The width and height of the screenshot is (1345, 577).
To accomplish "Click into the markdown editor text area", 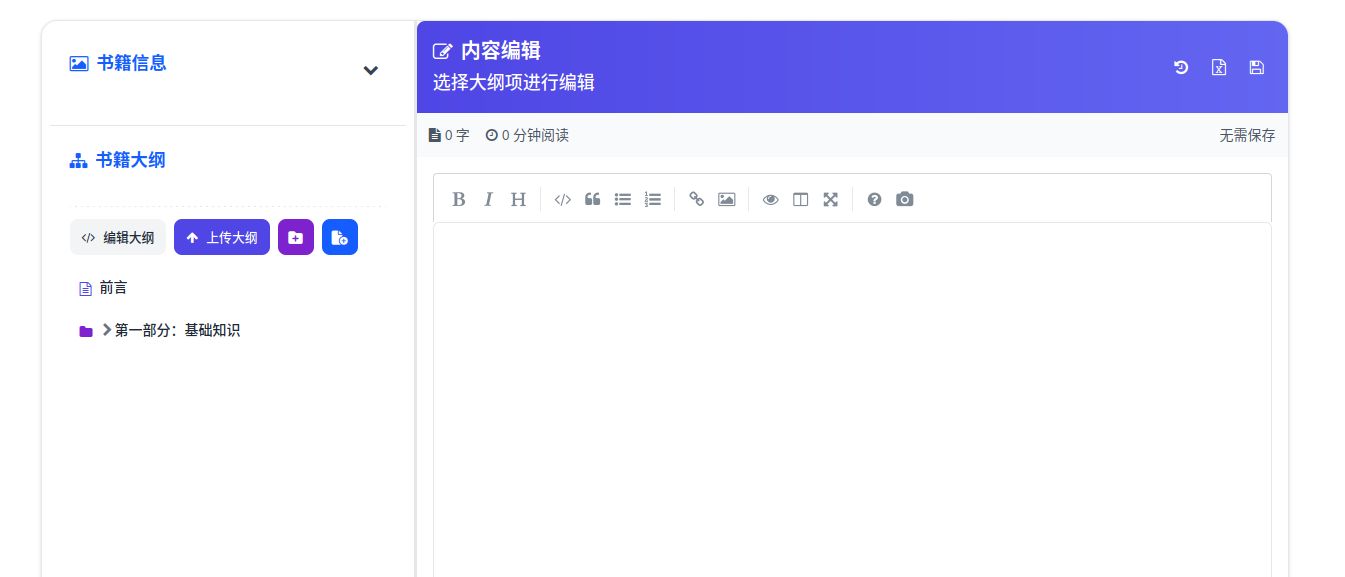I will 852,400.
